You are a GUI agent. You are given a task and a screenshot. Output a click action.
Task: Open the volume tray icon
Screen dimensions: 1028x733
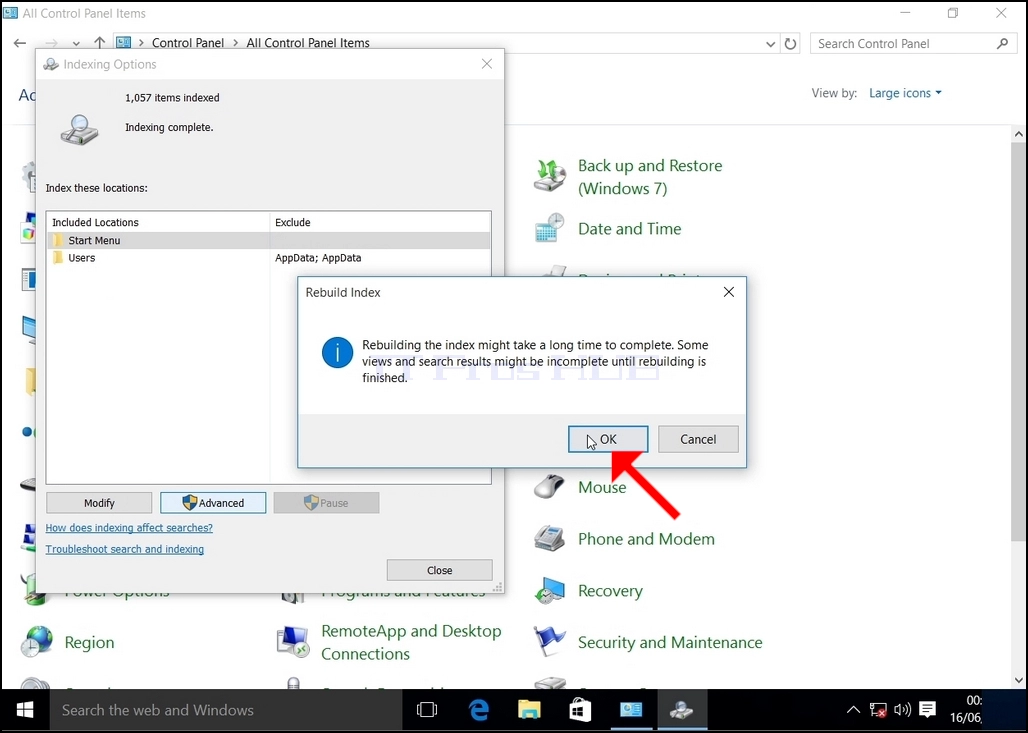click(903, 709)
